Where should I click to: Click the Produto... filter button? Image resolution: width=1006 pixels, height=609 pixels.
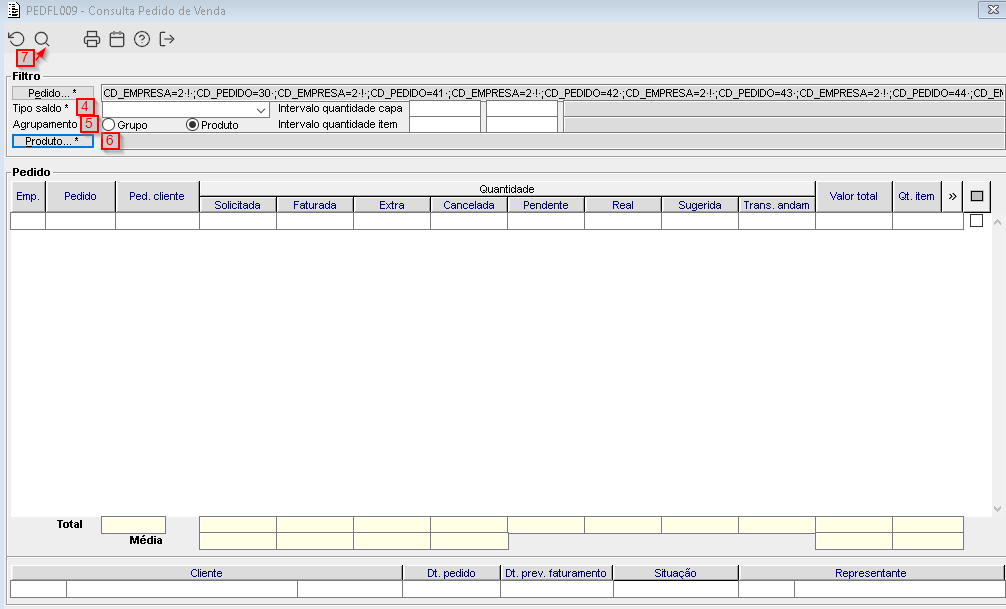tap(53, 141)
